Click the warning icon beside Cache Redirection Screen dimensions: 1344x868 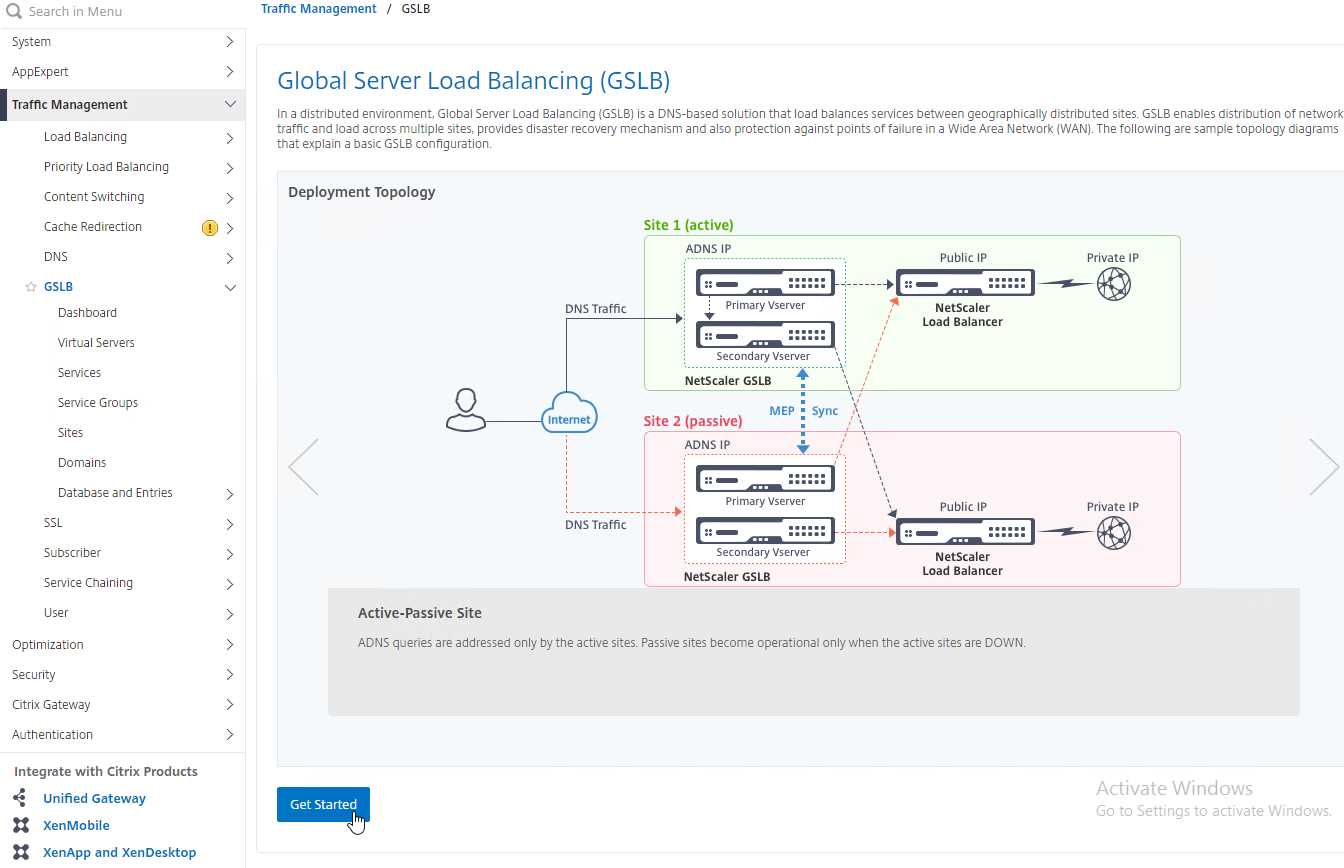[x=209, y=228]
